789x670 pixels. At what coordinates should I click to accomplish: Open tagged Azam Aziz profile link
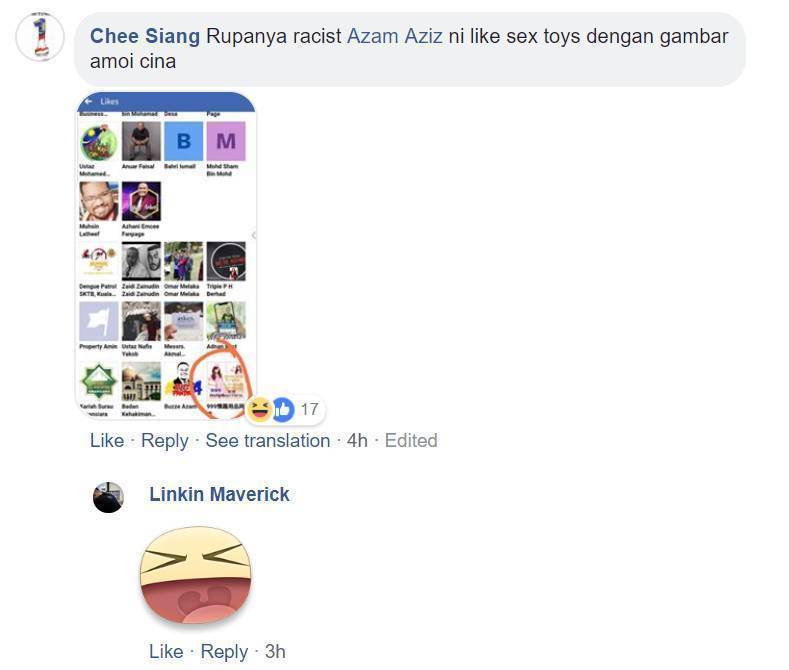pos(395,36)
